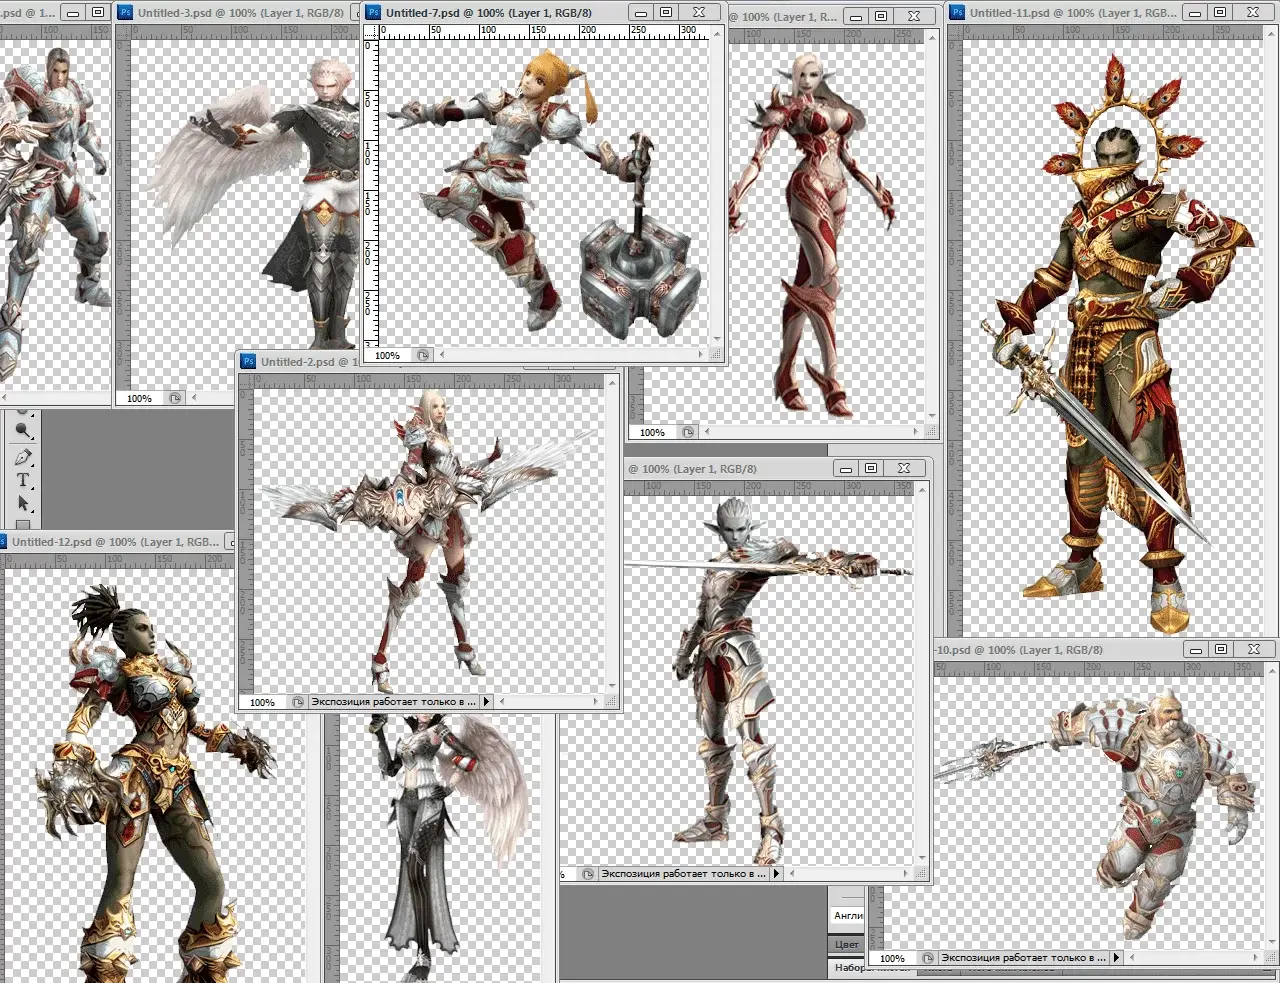Open the language dropdown showing Англи
Screen dimensions: 1280x983
click(848, 915)
